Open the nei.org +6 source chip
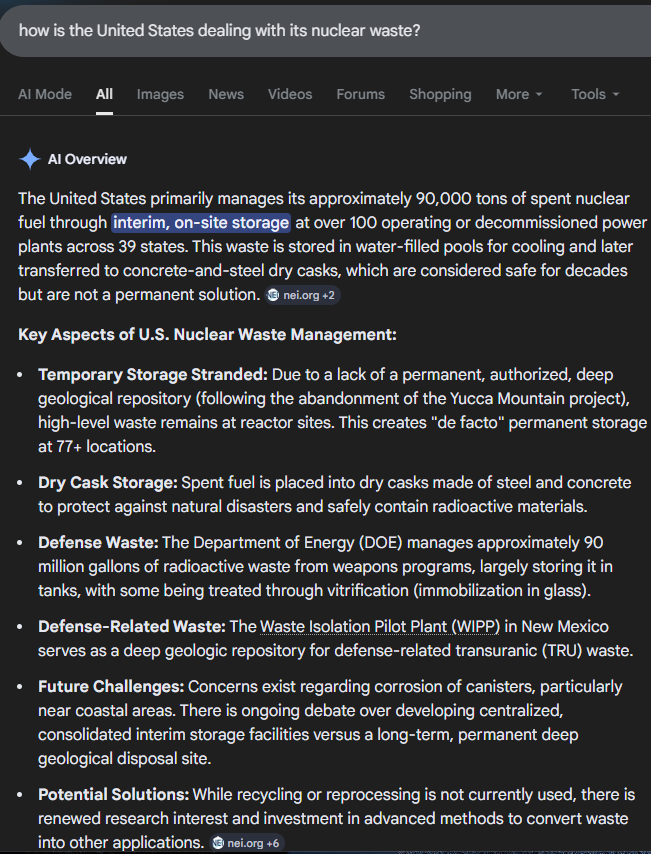 (x=247, y=843)
